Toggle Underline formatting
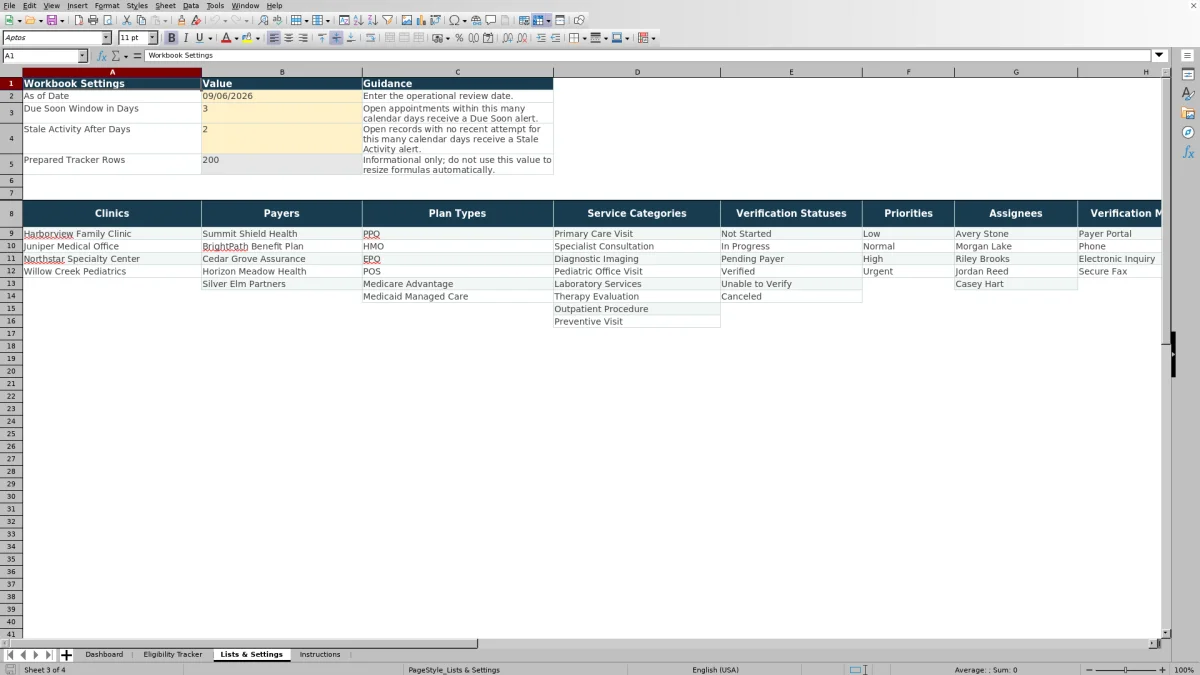Viewport: 1200px width, 675px height. pos(199,38)
